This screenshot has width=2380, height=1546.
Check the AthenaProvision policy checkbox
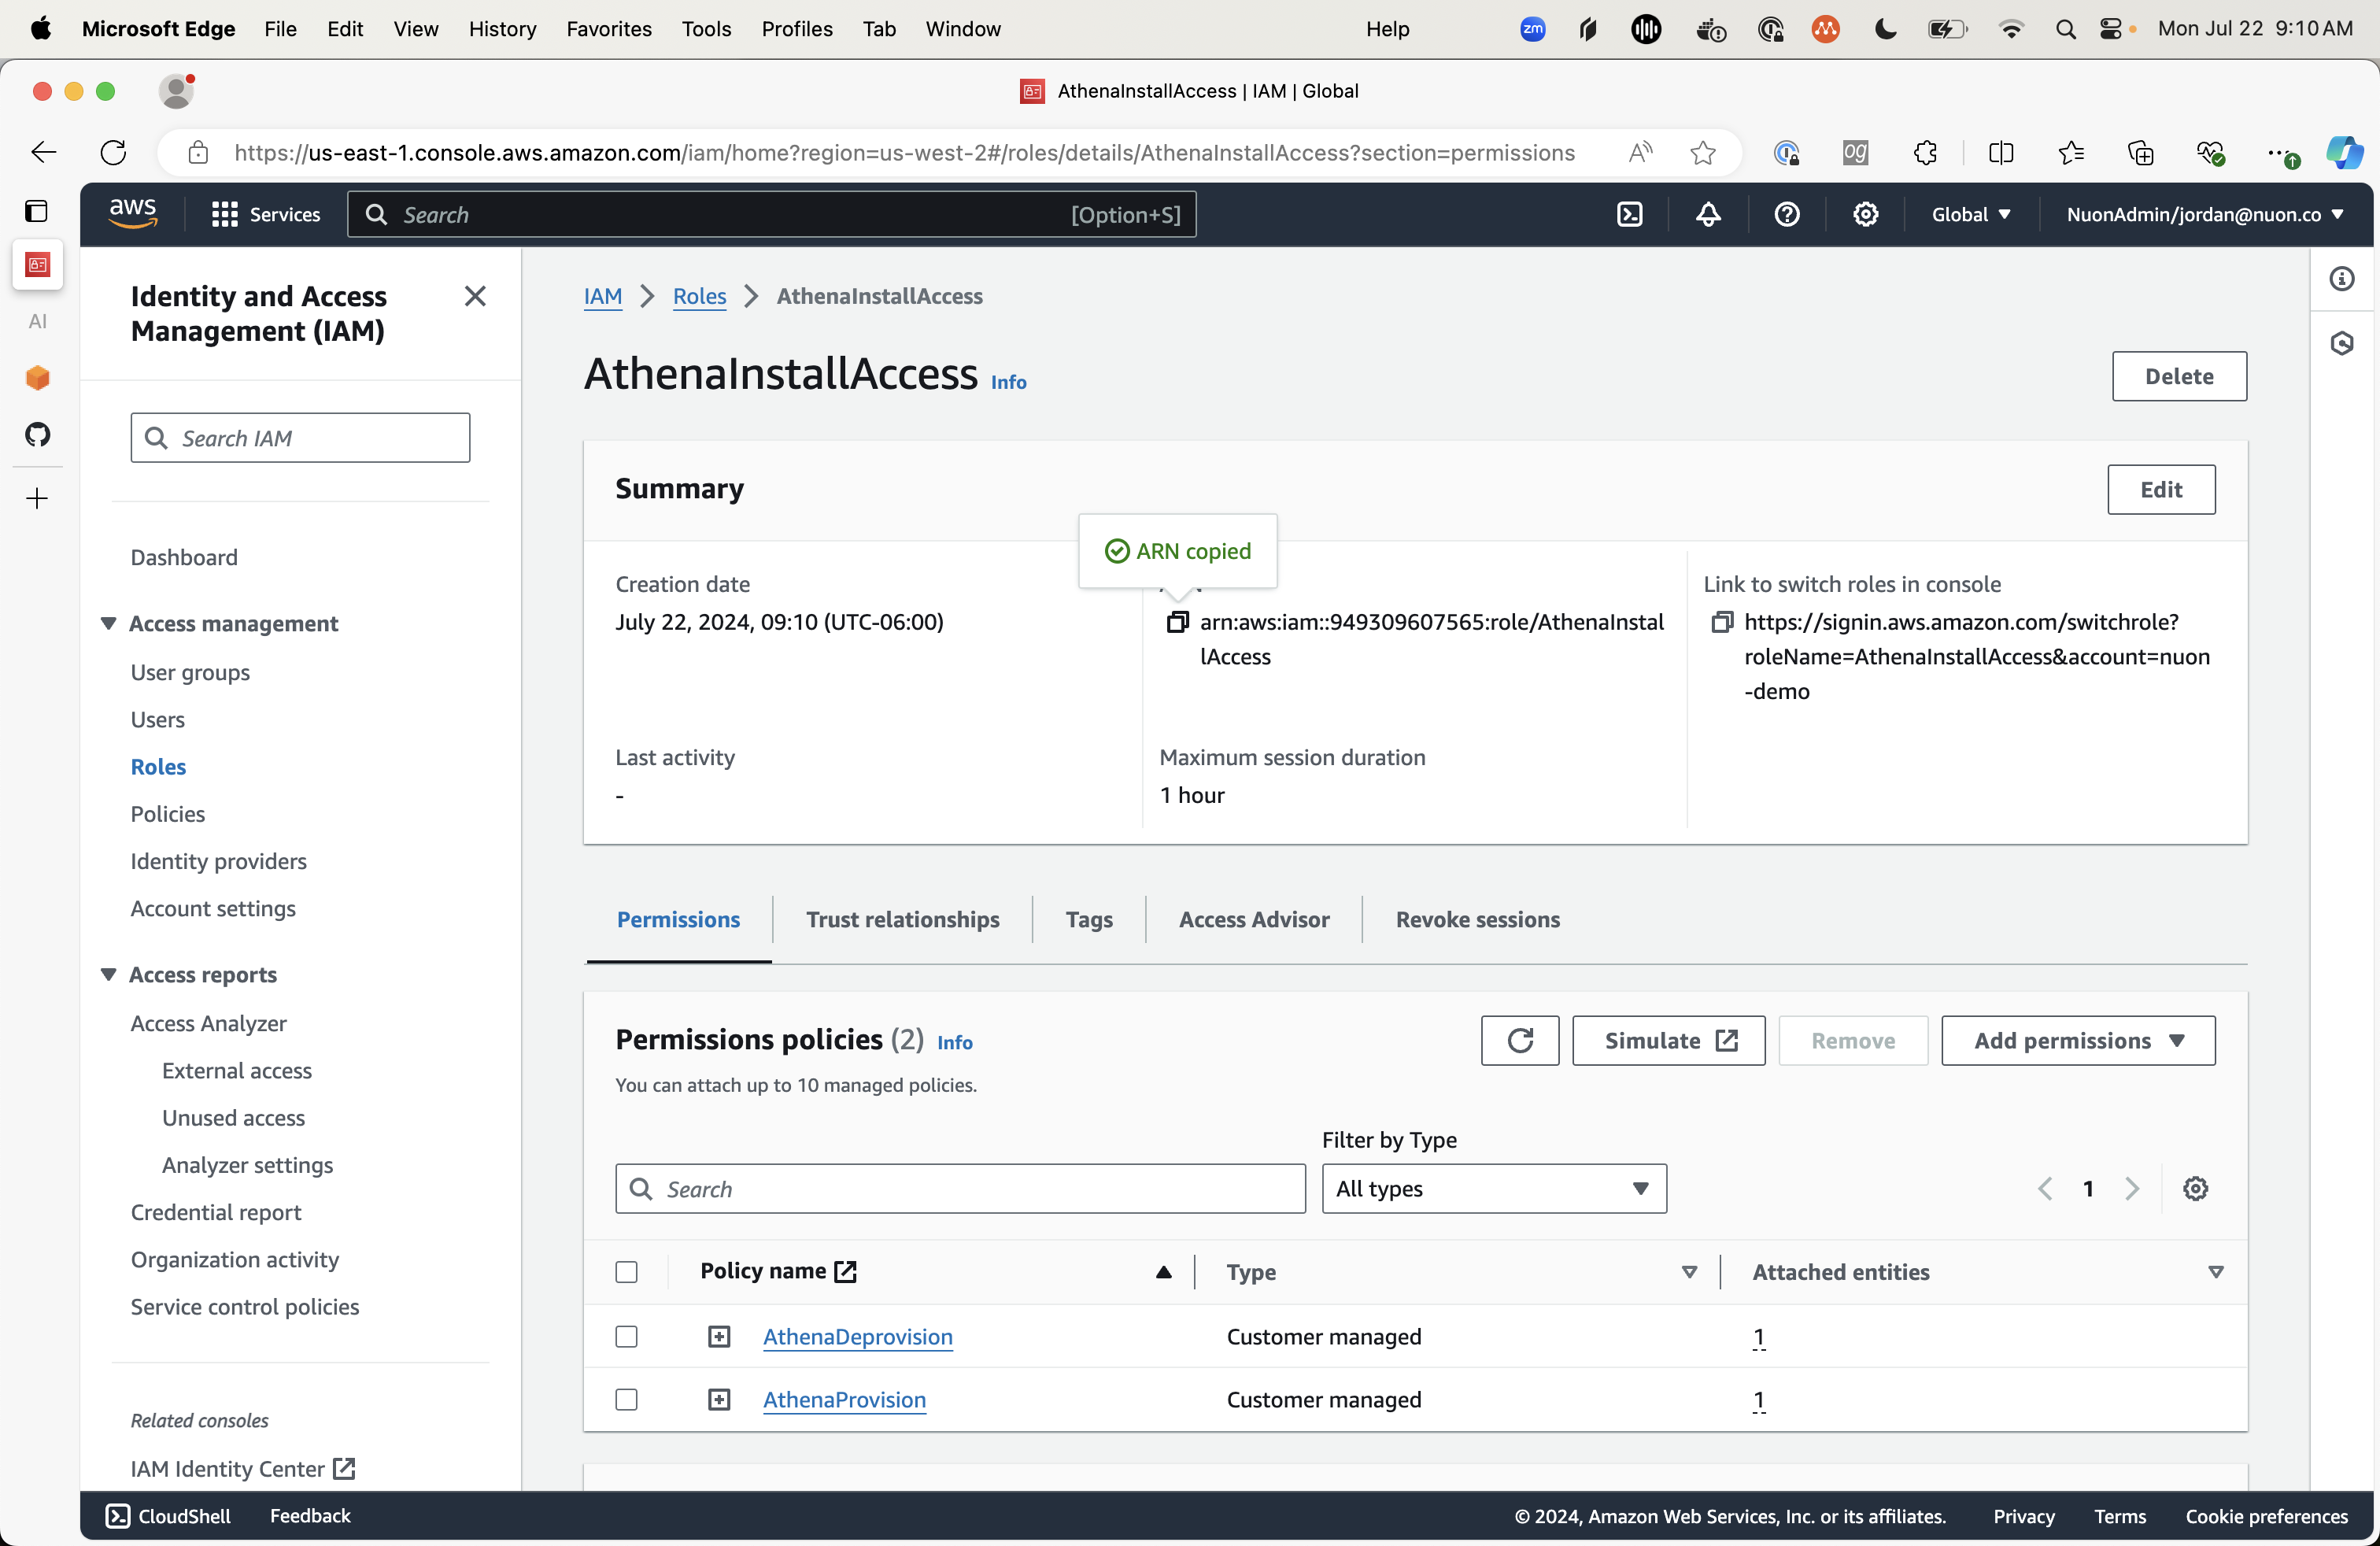coord(626,1399)
